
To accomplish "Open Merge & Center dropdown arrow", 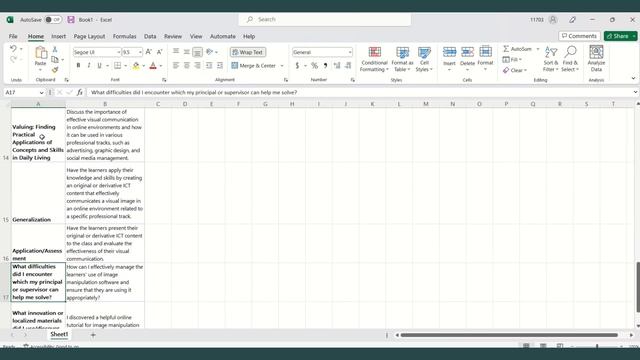I will (282, 66).
